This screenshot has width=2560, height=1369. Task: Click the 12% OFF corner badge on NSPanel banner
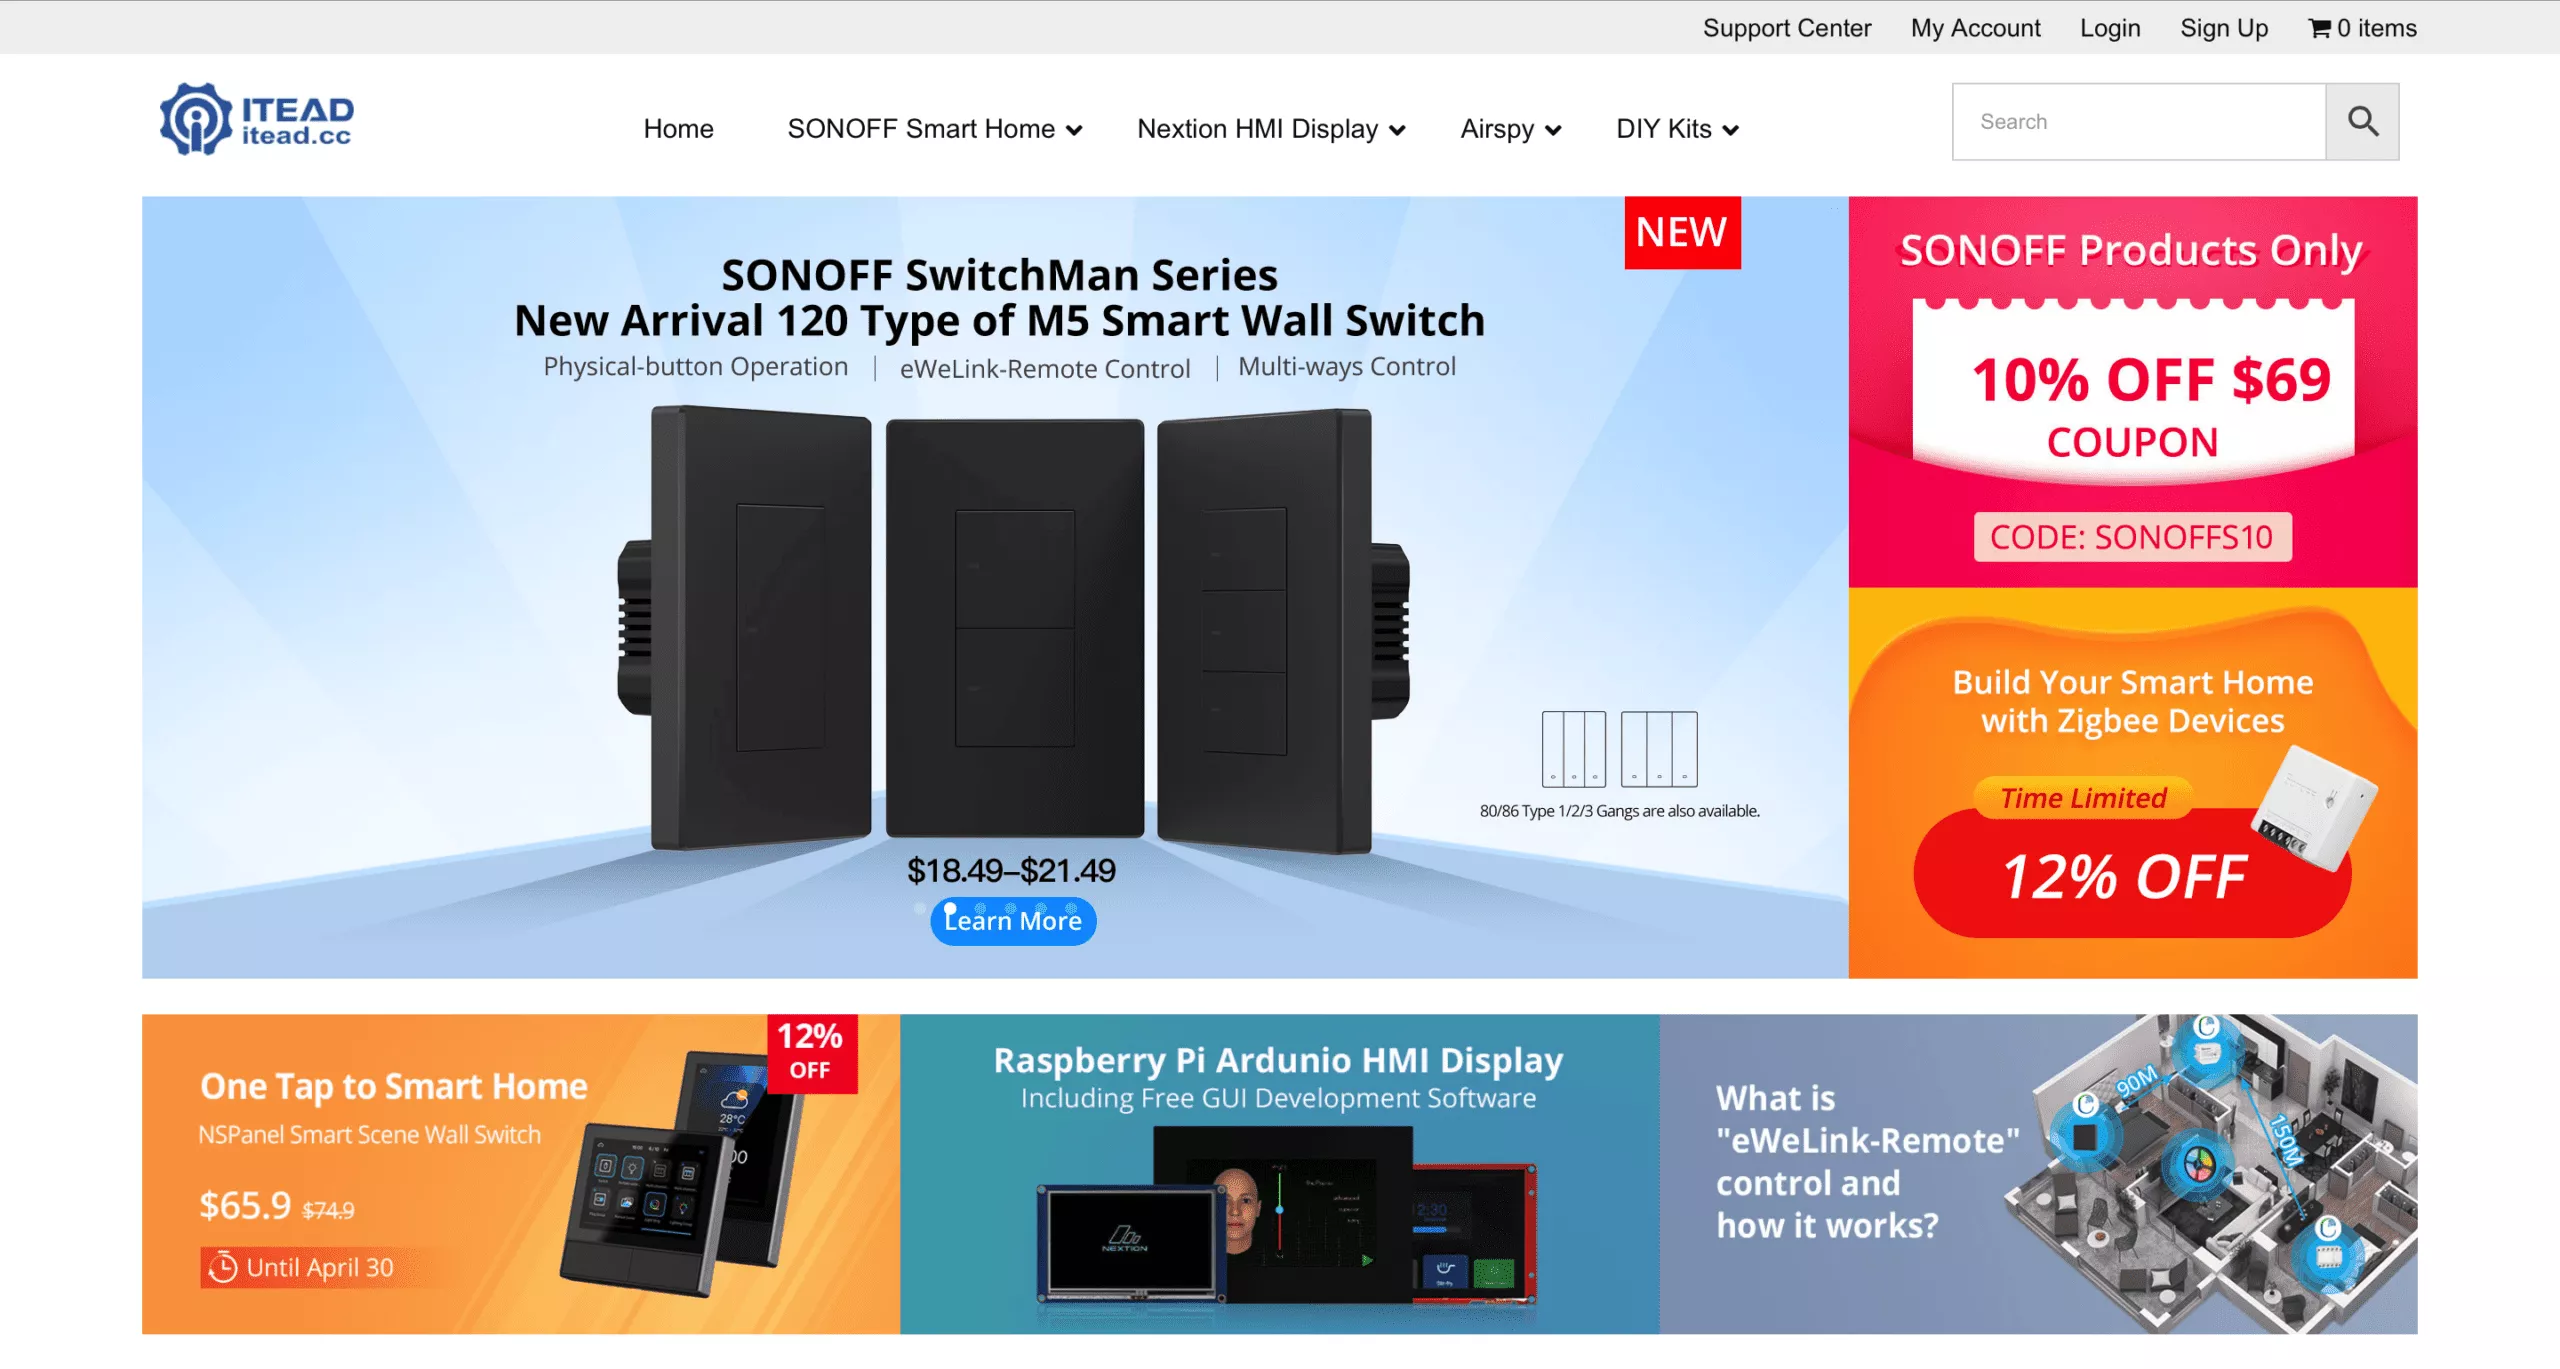click(x=811, y=1051)
